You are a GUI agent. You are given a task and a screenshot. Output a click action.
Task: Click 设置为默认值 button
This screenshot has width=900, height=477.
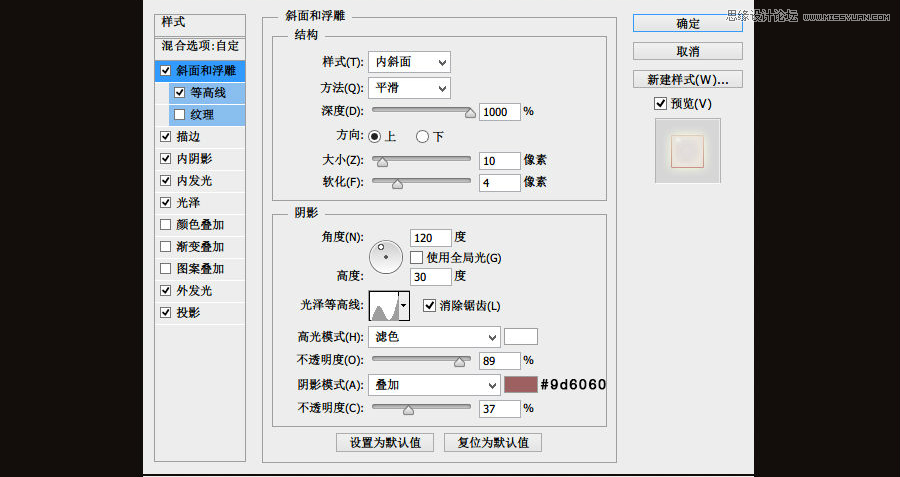tap(385, 442)
